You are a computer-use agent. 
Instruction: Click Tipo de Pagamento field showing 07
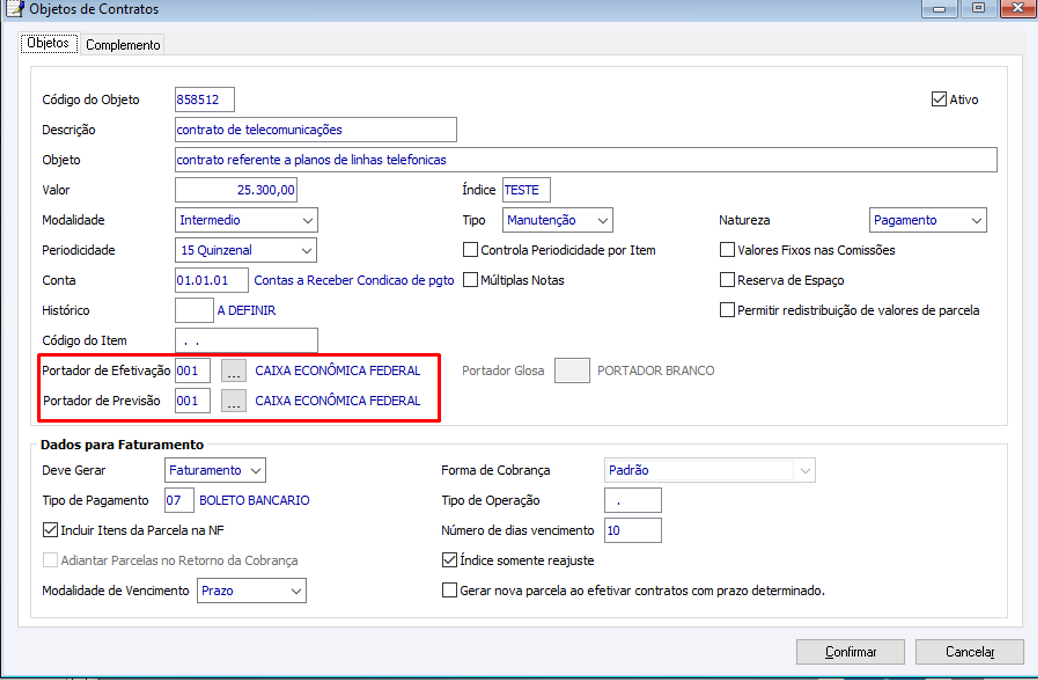[x=179, y=500]
